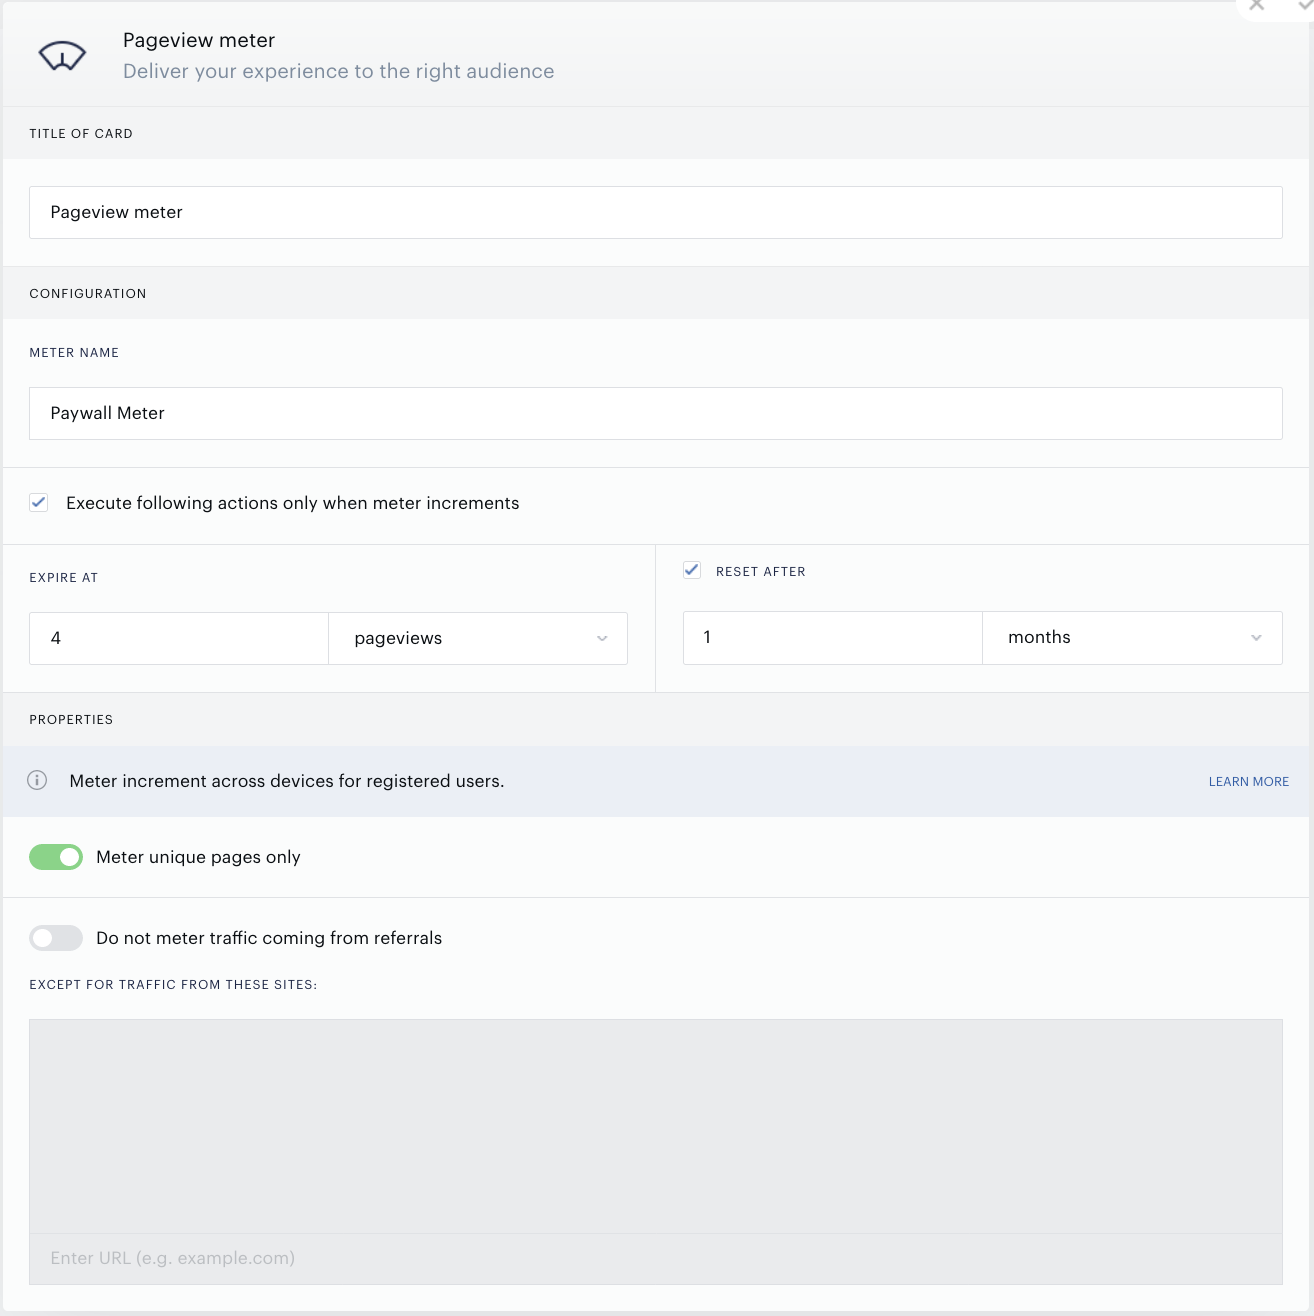This screenshot has height=1316, width=1314.
Task: Click the EXPIRE AT label
Action: [x=64, y=577]
